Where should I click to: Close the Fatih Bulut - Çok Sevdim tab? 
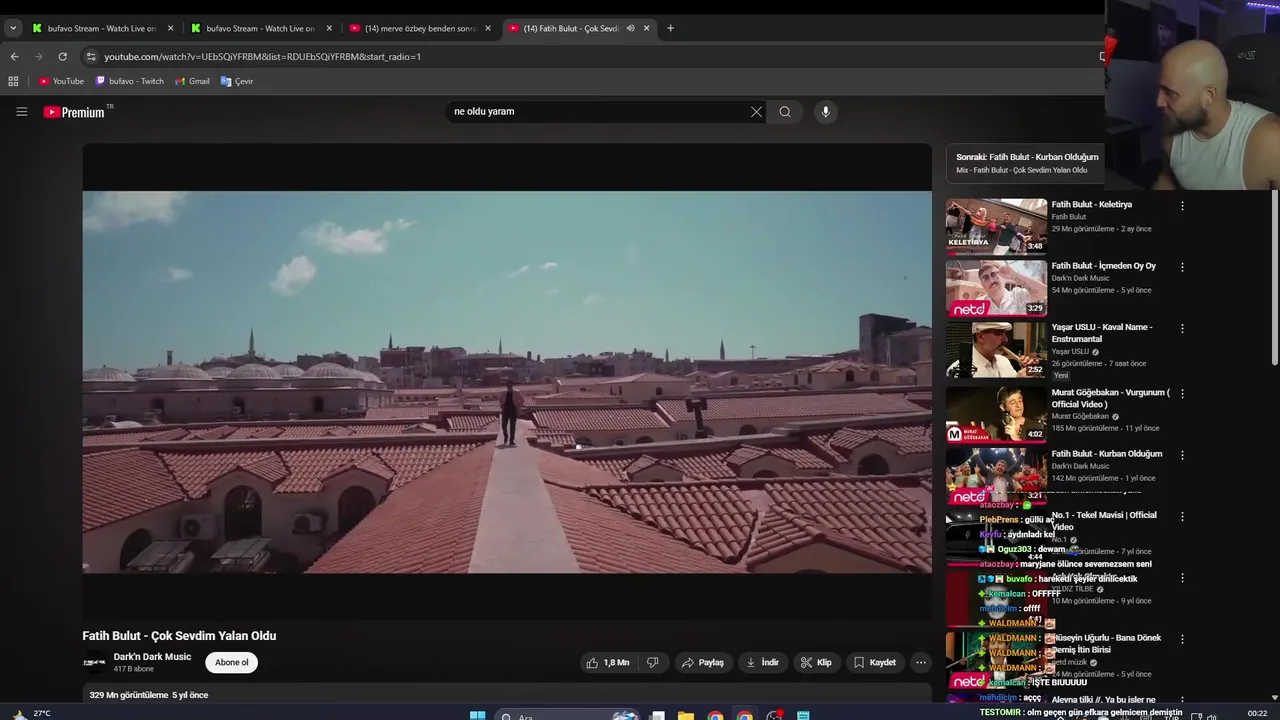click(x=647, y=28)
